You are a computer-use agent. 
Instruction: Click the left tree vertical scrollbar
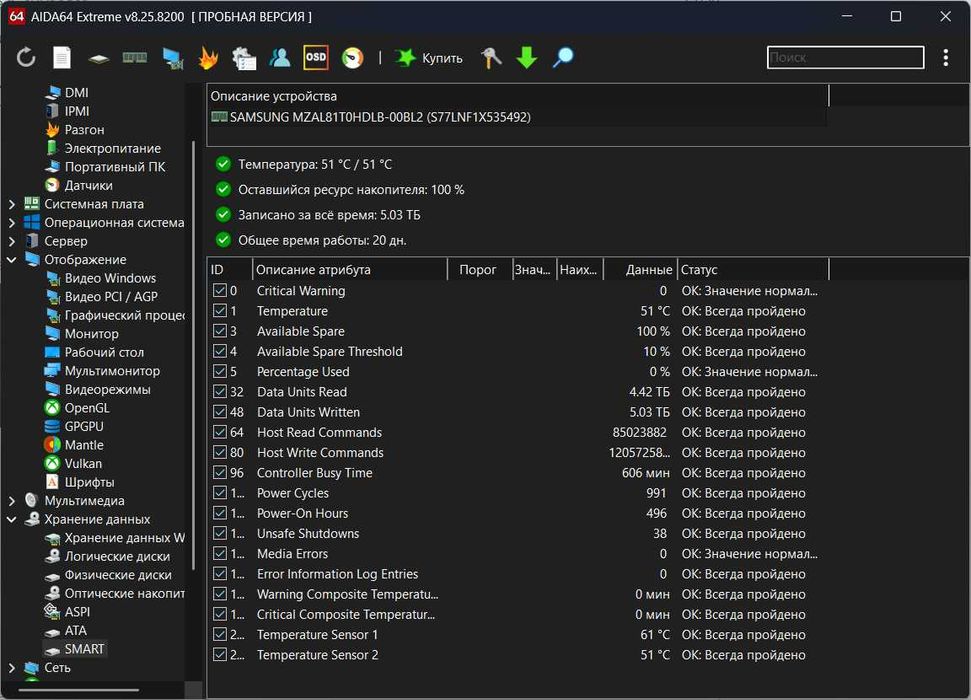point(193,355)
